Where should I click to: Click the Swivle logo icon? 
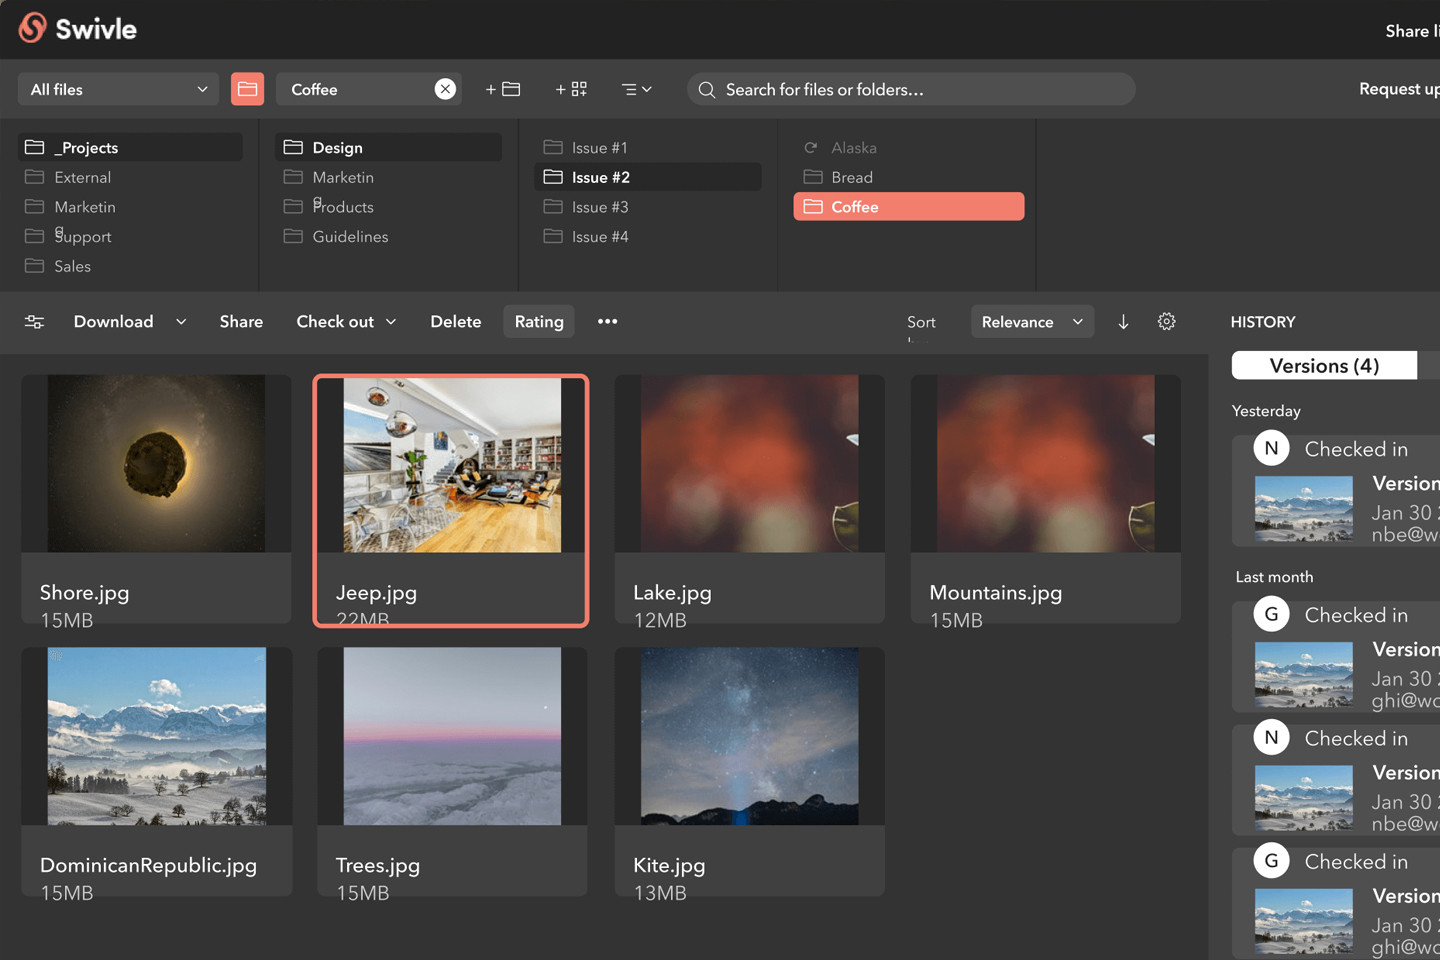[33, 28]
